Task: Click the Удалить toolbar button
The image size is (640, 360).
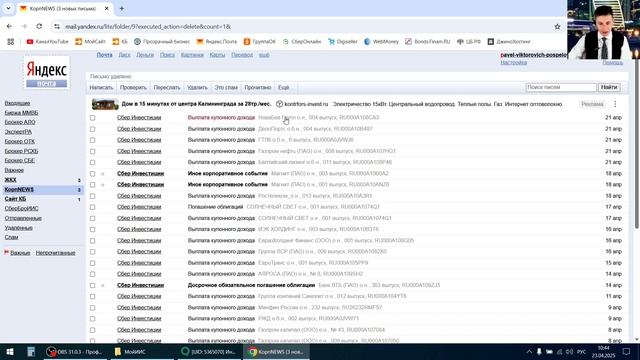Action: [x=198, y=87]
